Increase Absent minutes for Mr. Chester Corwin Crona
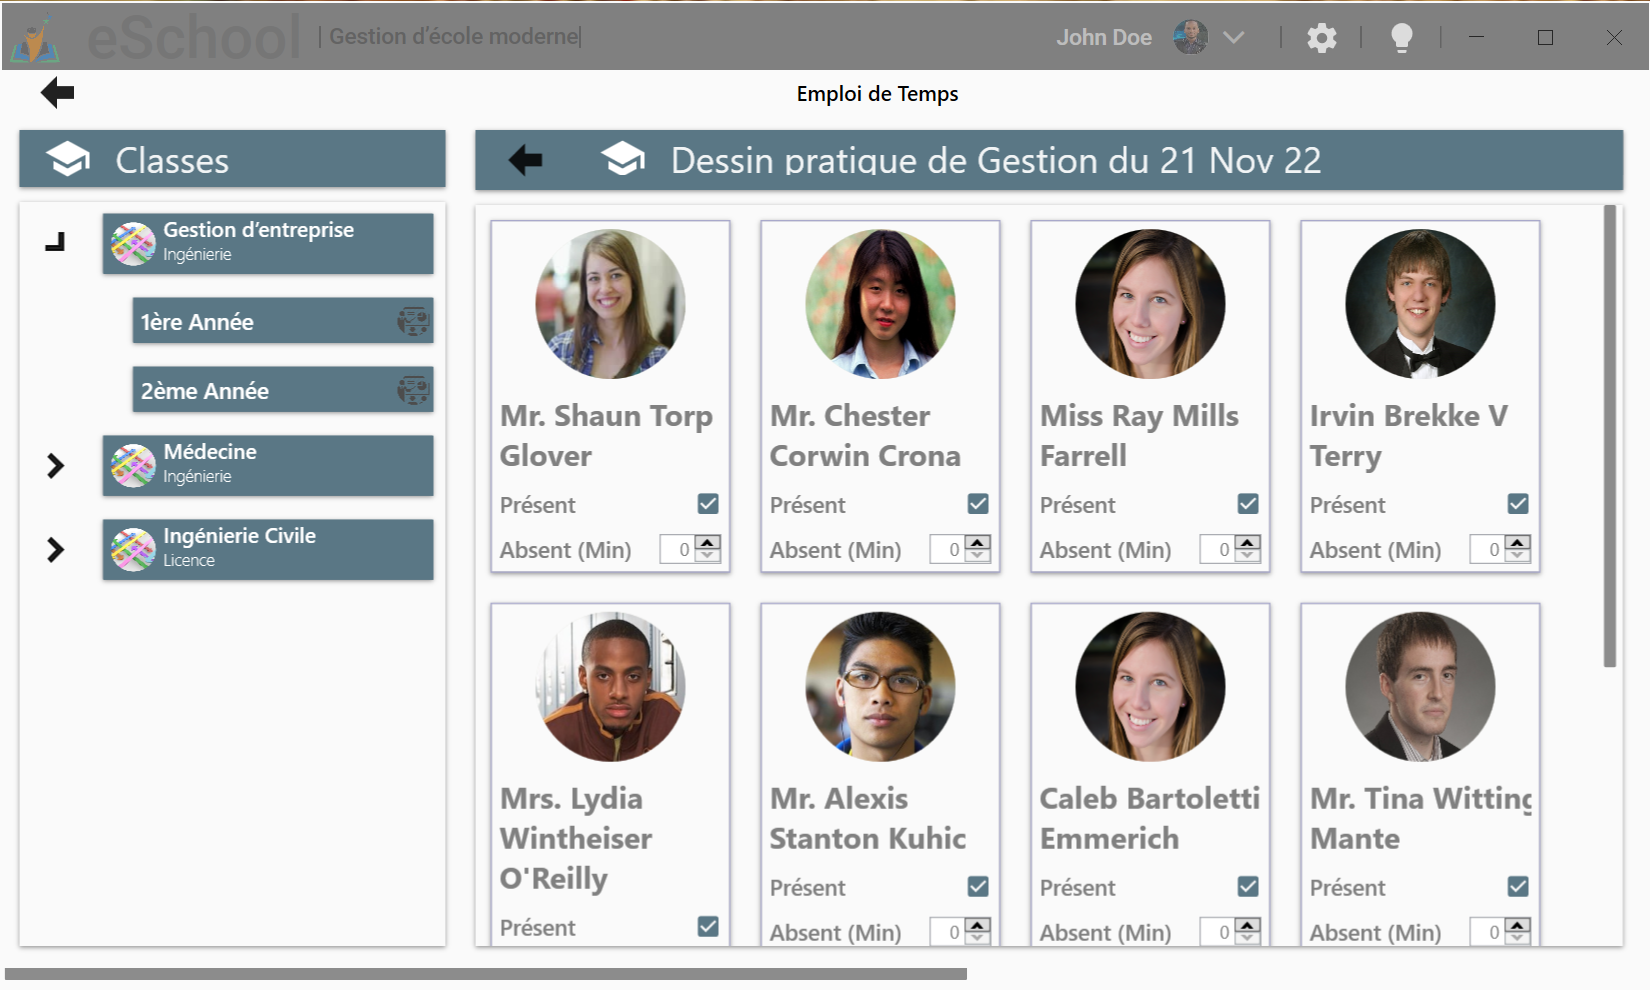Viewport: 1650px width, 990px height. (x=975, y=543)
